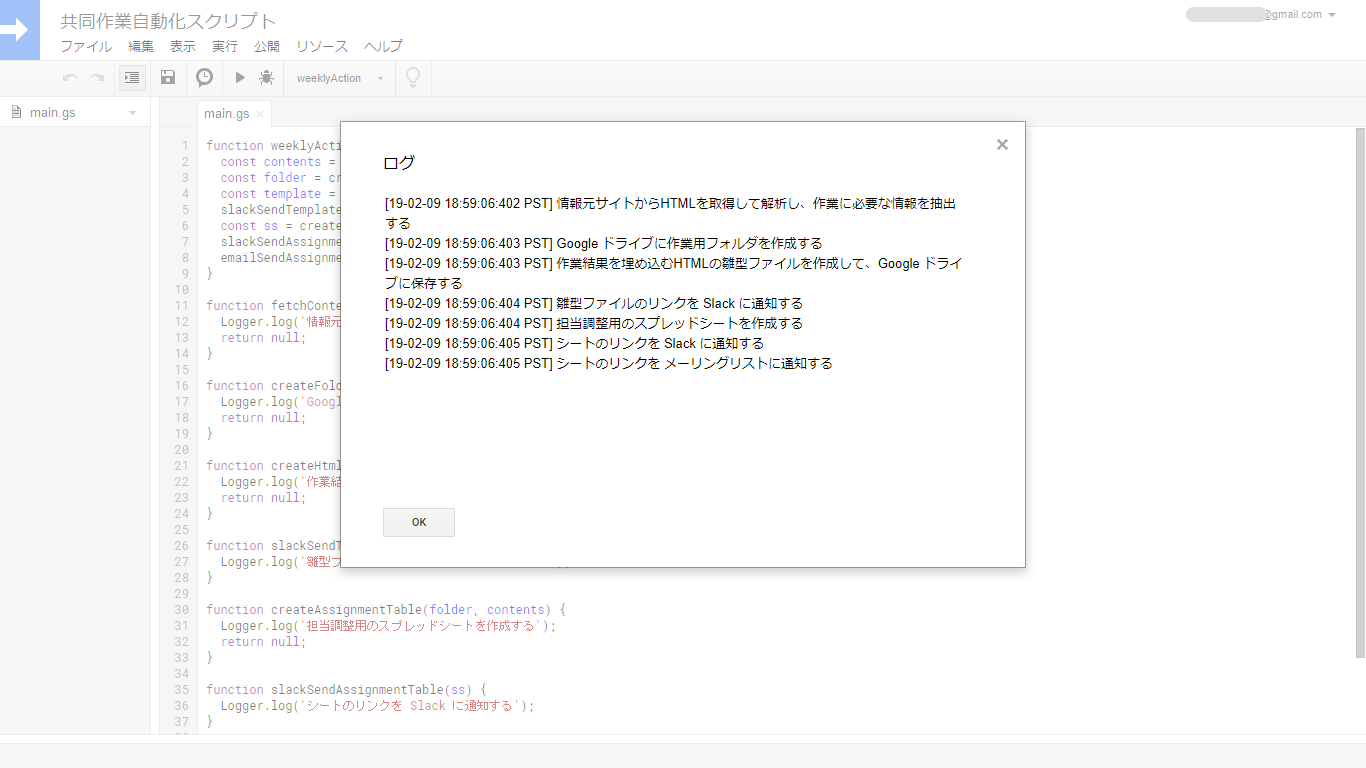Click the lightbulb hint icon
The width and height of the screenshot is (1366, 768).
pyautogui.click(x=413, y=78)
